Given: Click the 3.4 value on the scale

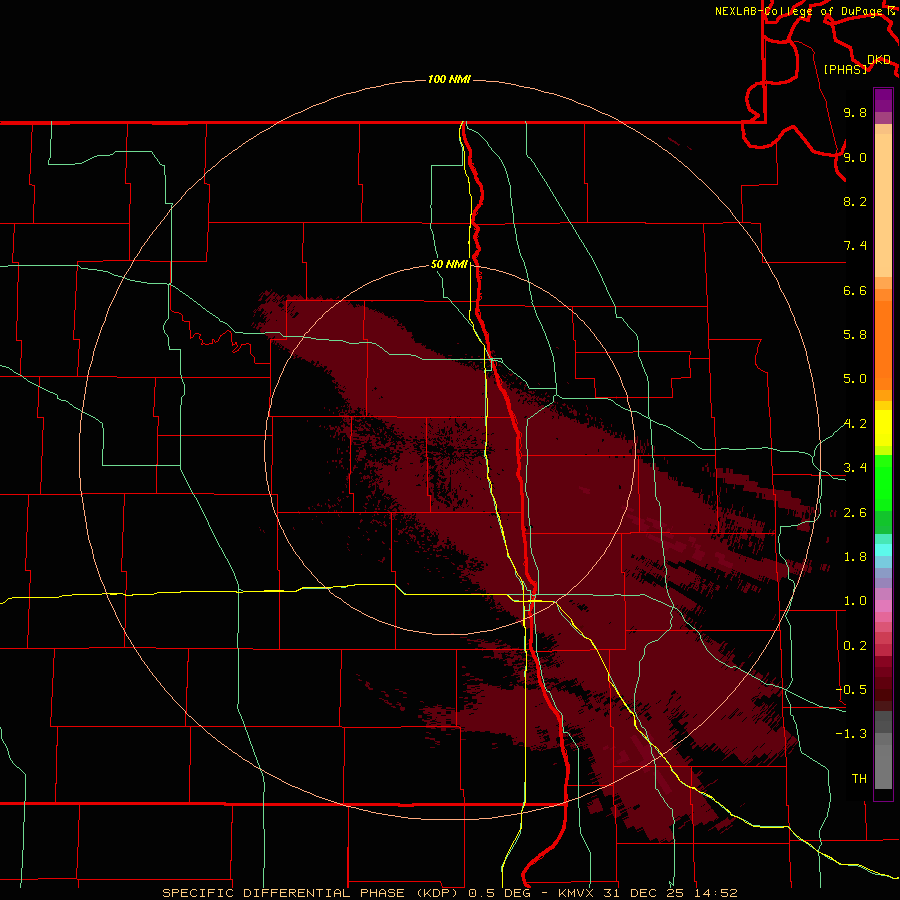Looking at the screenshot, I should (x=855, y=468).
